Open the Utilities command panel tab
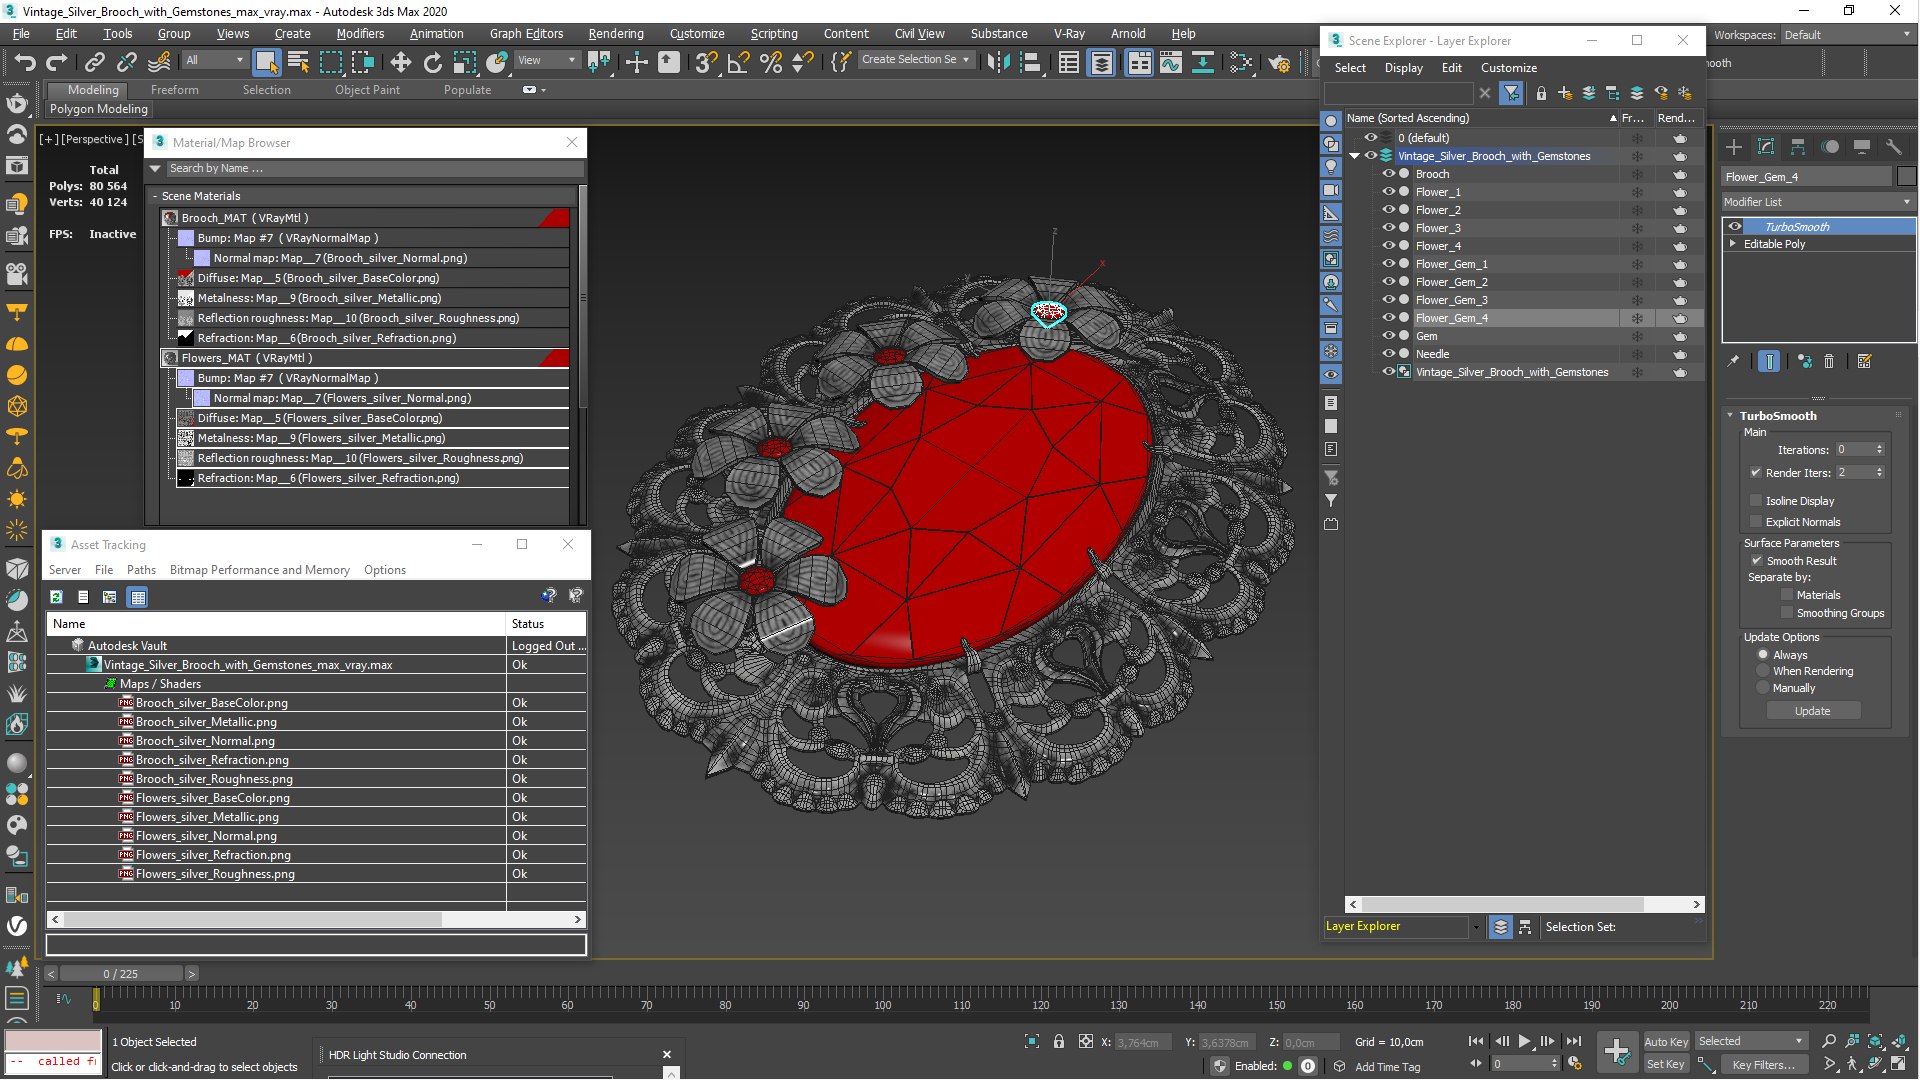 coord(1893,147)
